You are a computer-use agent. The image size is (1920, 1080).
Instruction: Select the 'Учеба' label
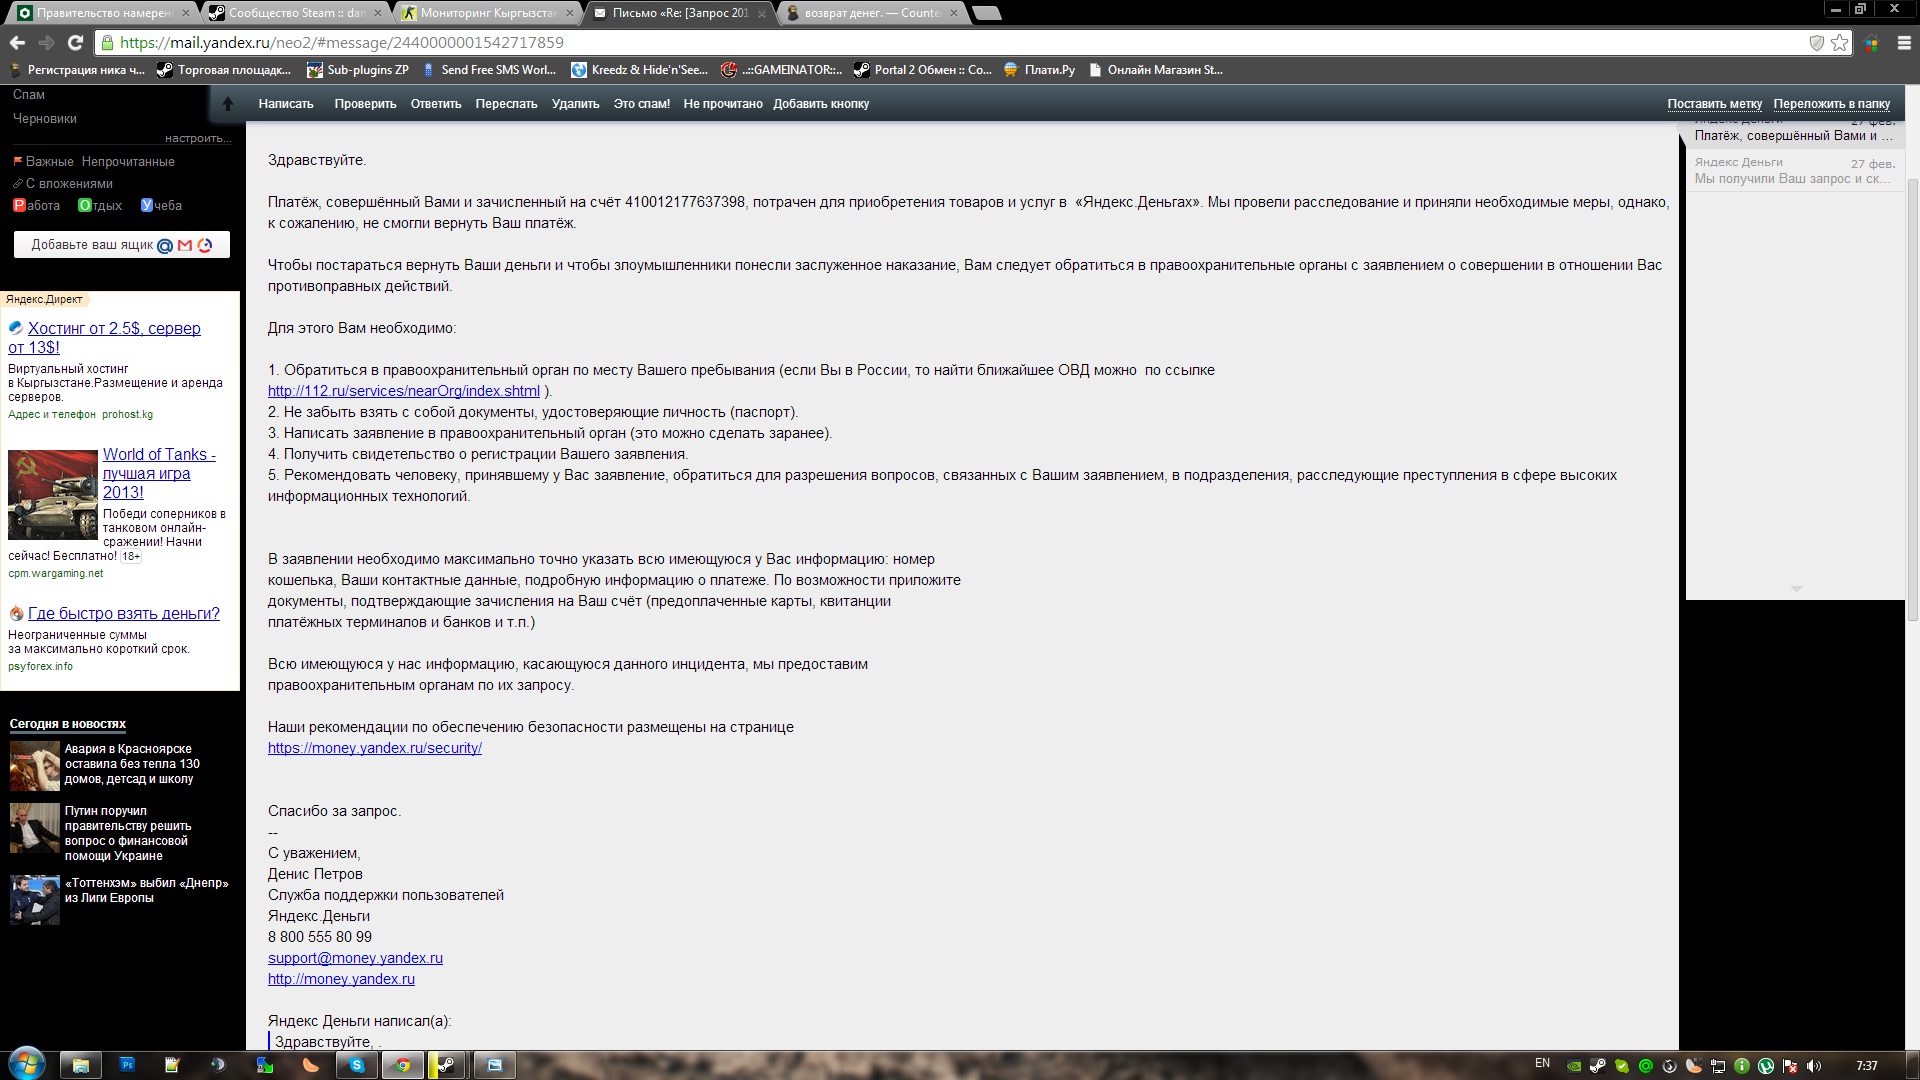(161, 206)
